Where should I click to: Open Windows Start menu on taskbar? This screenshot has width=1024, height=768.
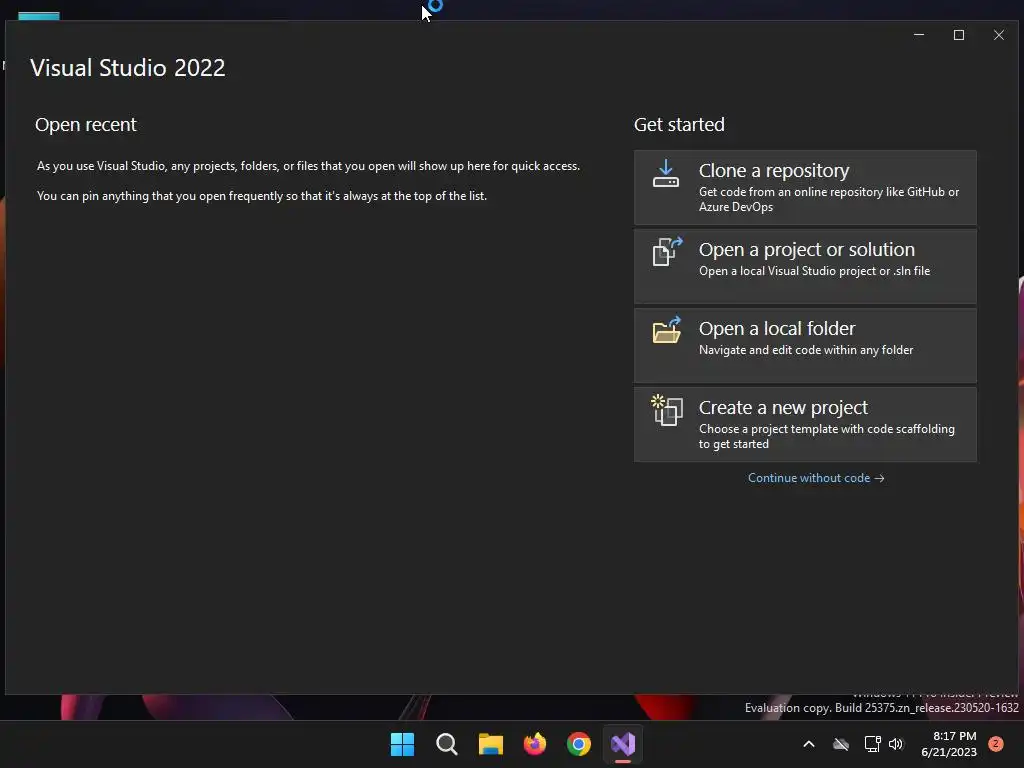[402, 744]
